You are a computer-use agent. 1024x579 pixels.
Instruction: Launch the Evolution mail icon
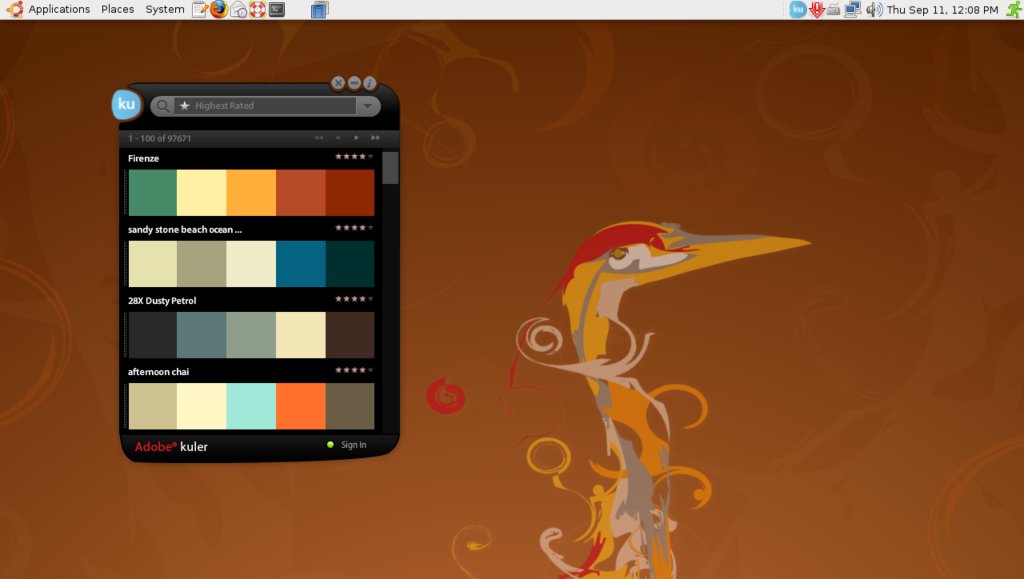pyautogui.click(x=238, y=10)
